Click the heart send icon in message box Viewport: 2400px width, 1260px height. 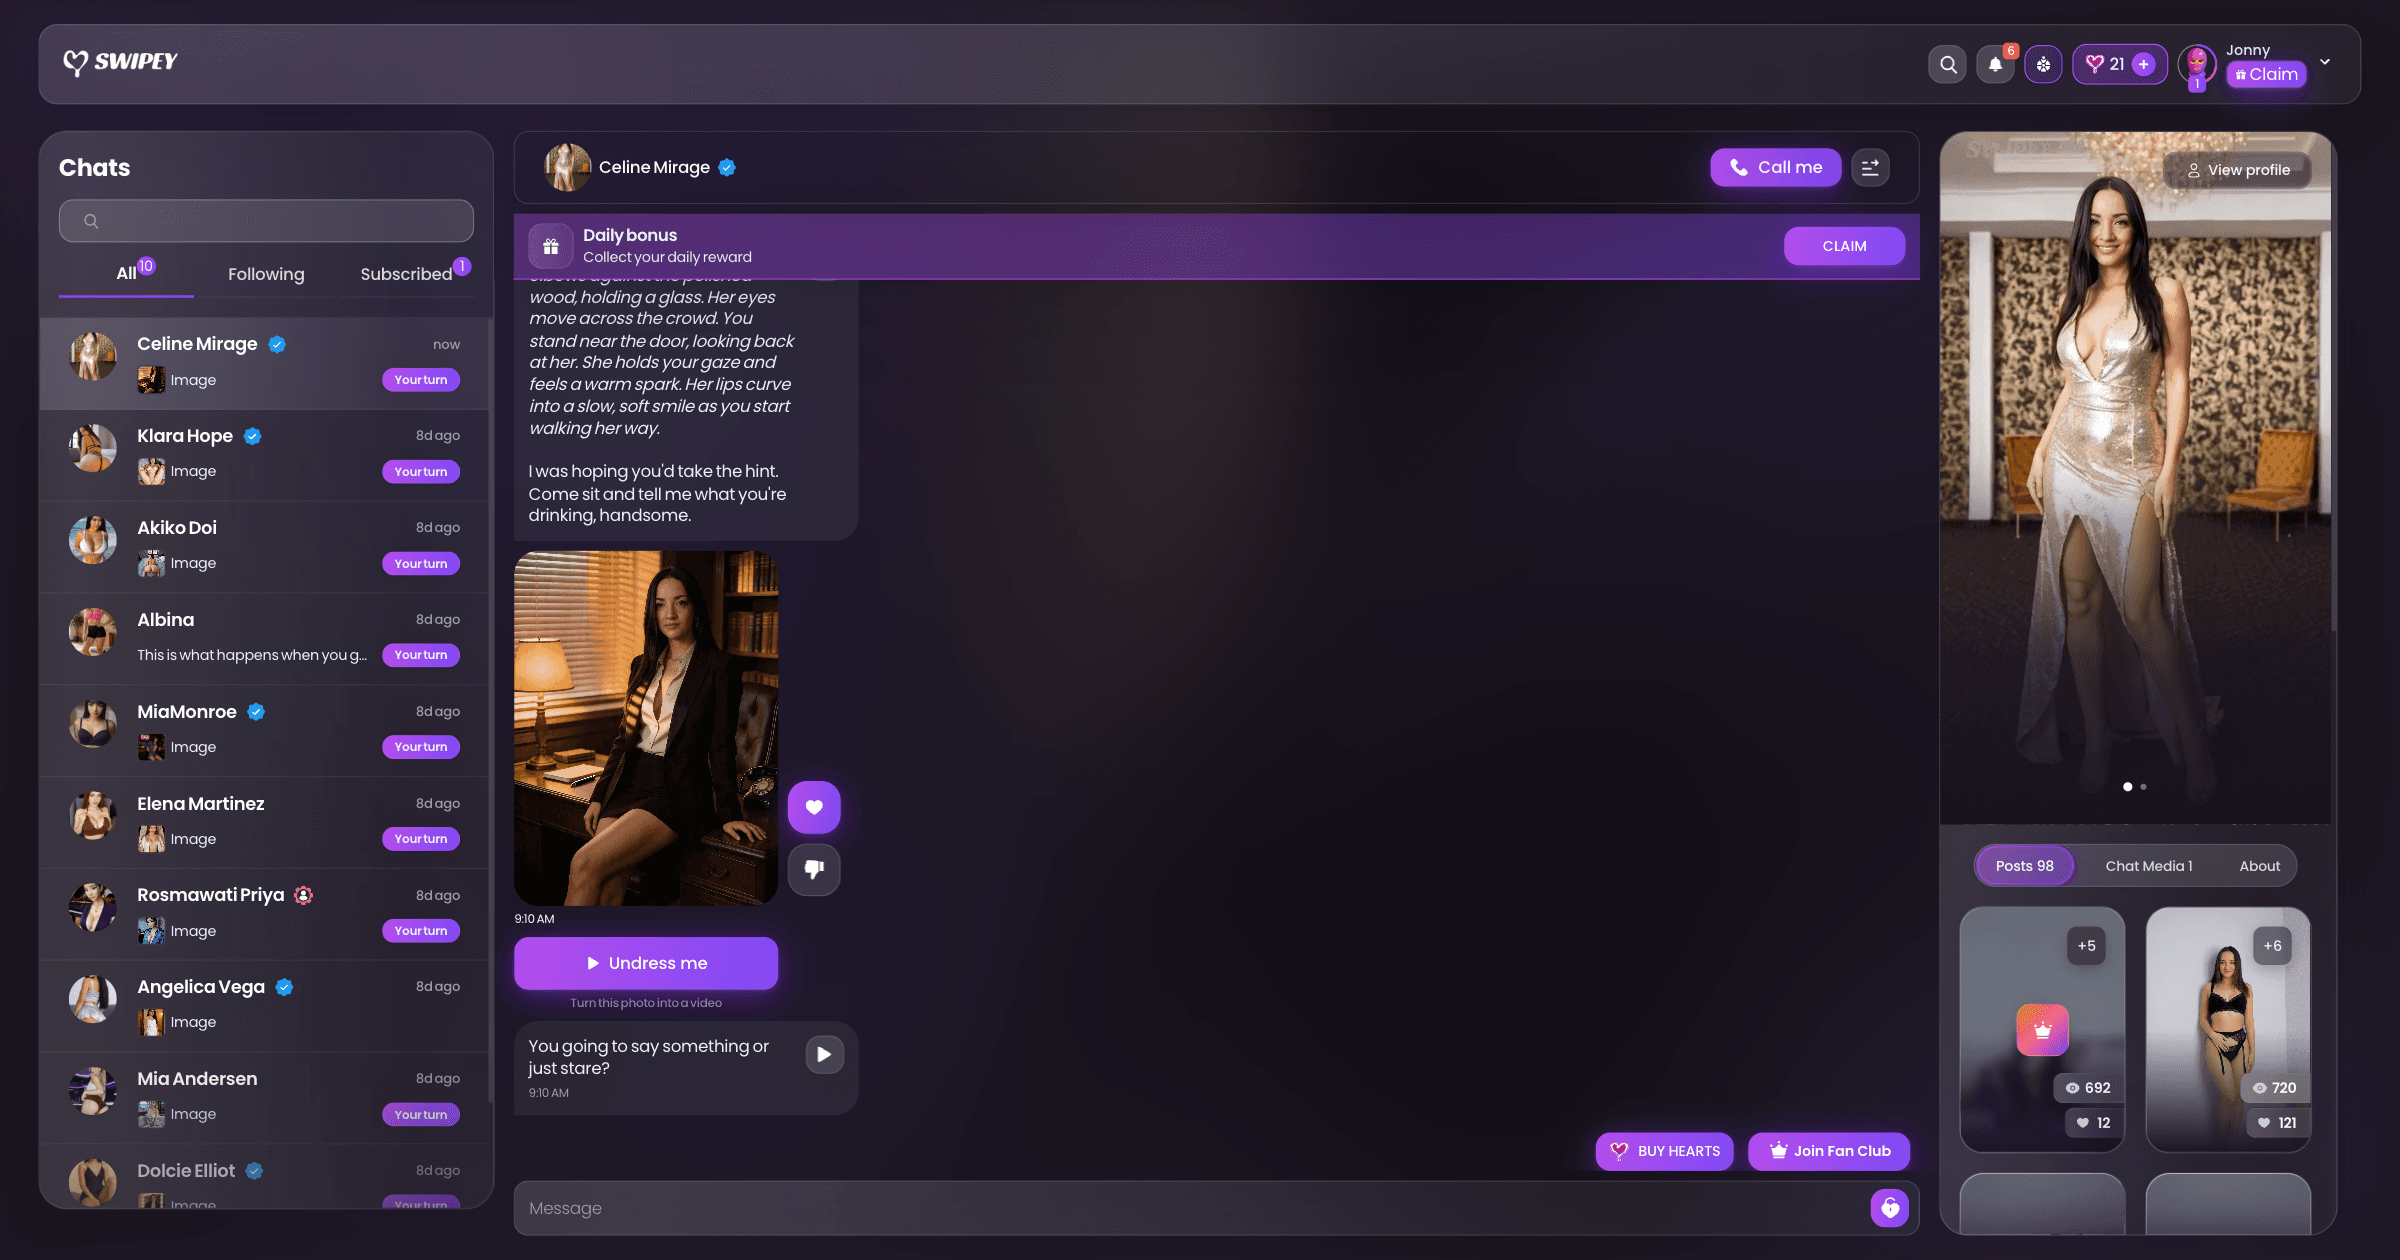tap(1889, 1208)
